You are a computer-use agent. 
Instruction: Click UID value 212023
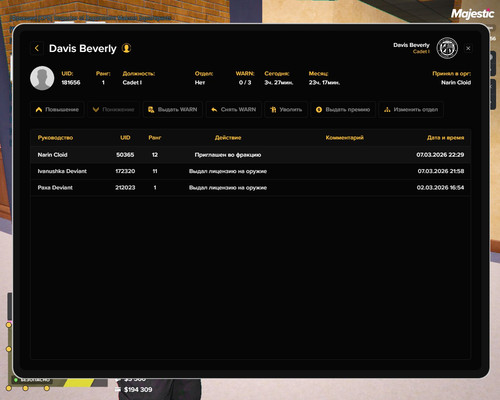tap(125, 188)
